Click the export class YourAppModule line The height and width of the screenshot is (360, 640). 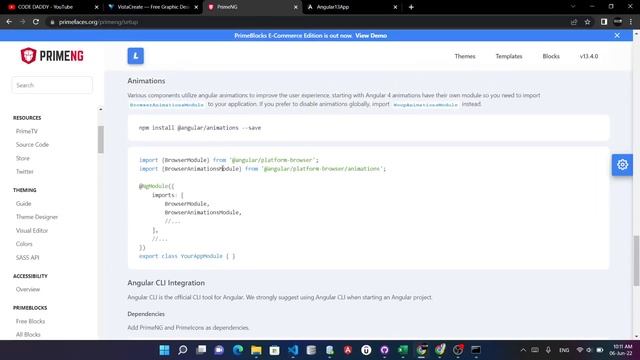(x=187, y=256)
